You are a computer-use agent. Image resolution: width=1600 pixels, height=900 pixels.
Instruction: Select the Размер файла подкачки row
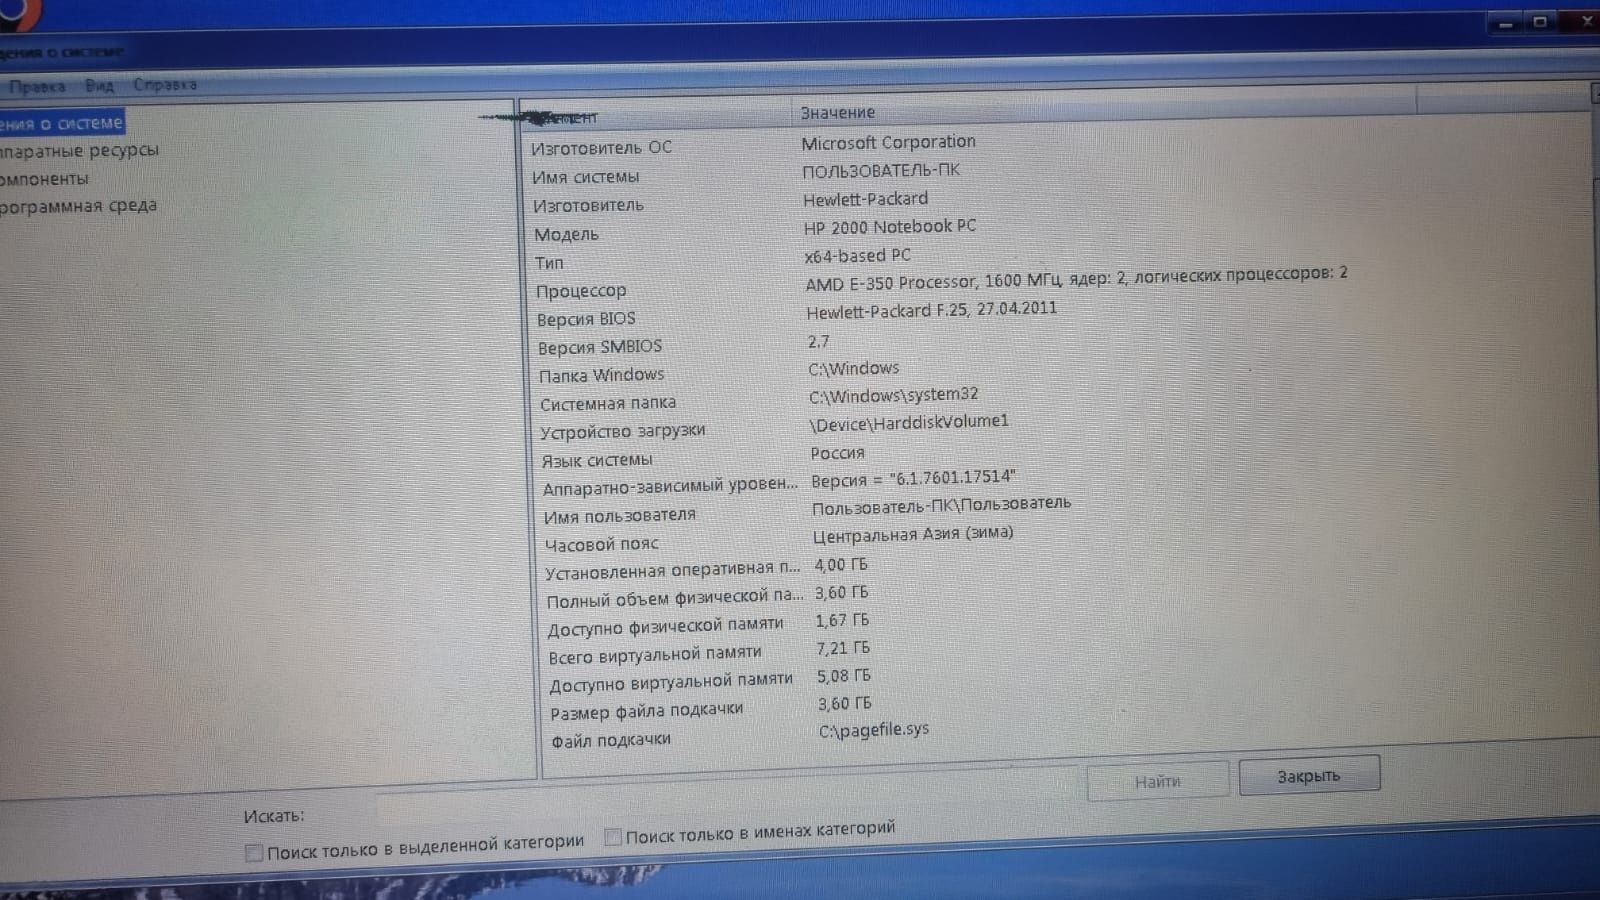tap(646, 711)
